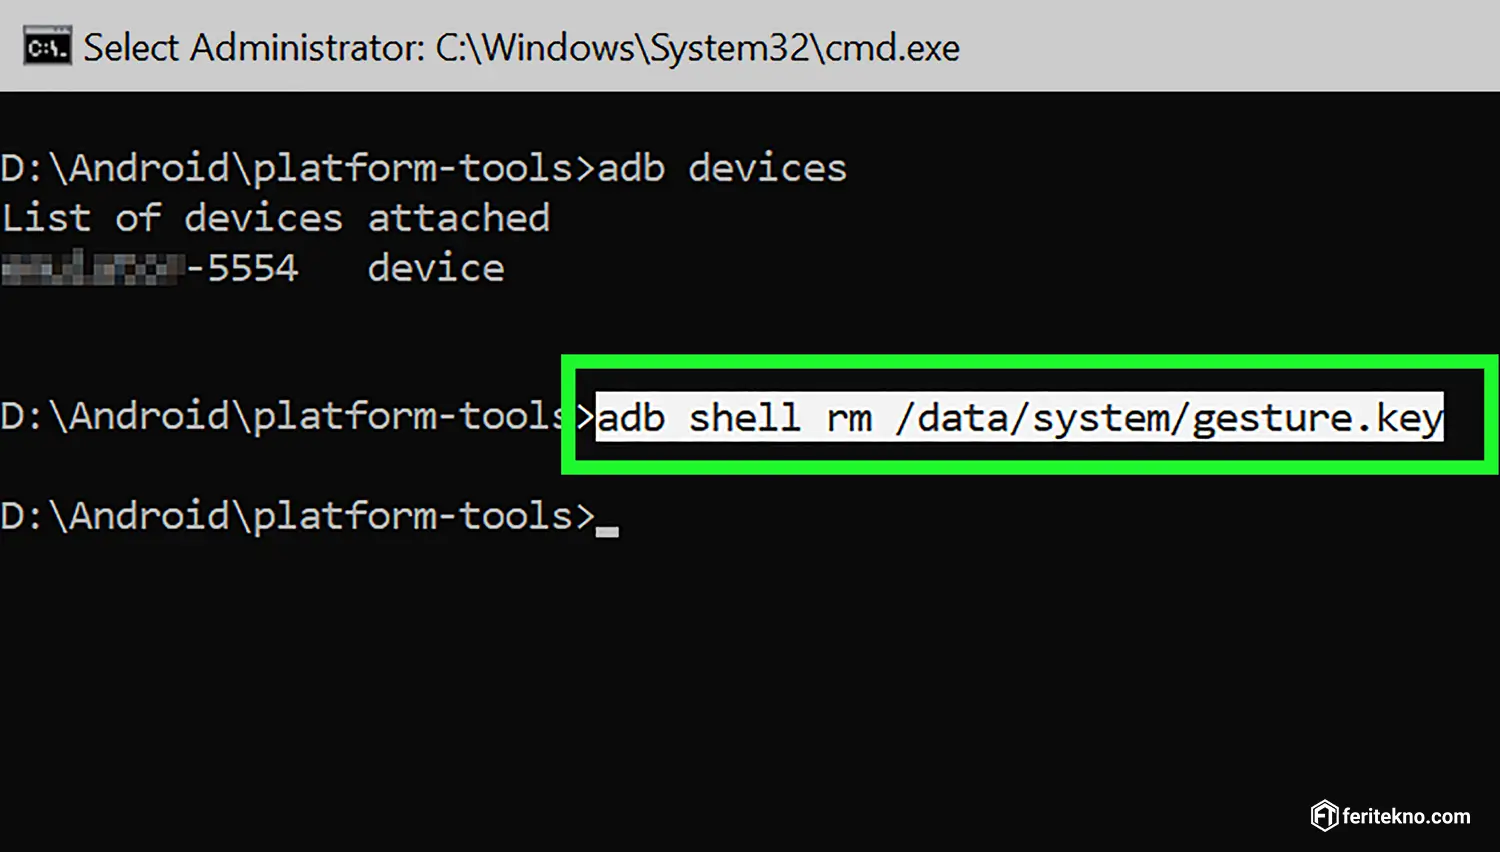Click the word 'attached' in output
Image resolution: width=1500 pixels, height=852 pixels.
[459, 218]
